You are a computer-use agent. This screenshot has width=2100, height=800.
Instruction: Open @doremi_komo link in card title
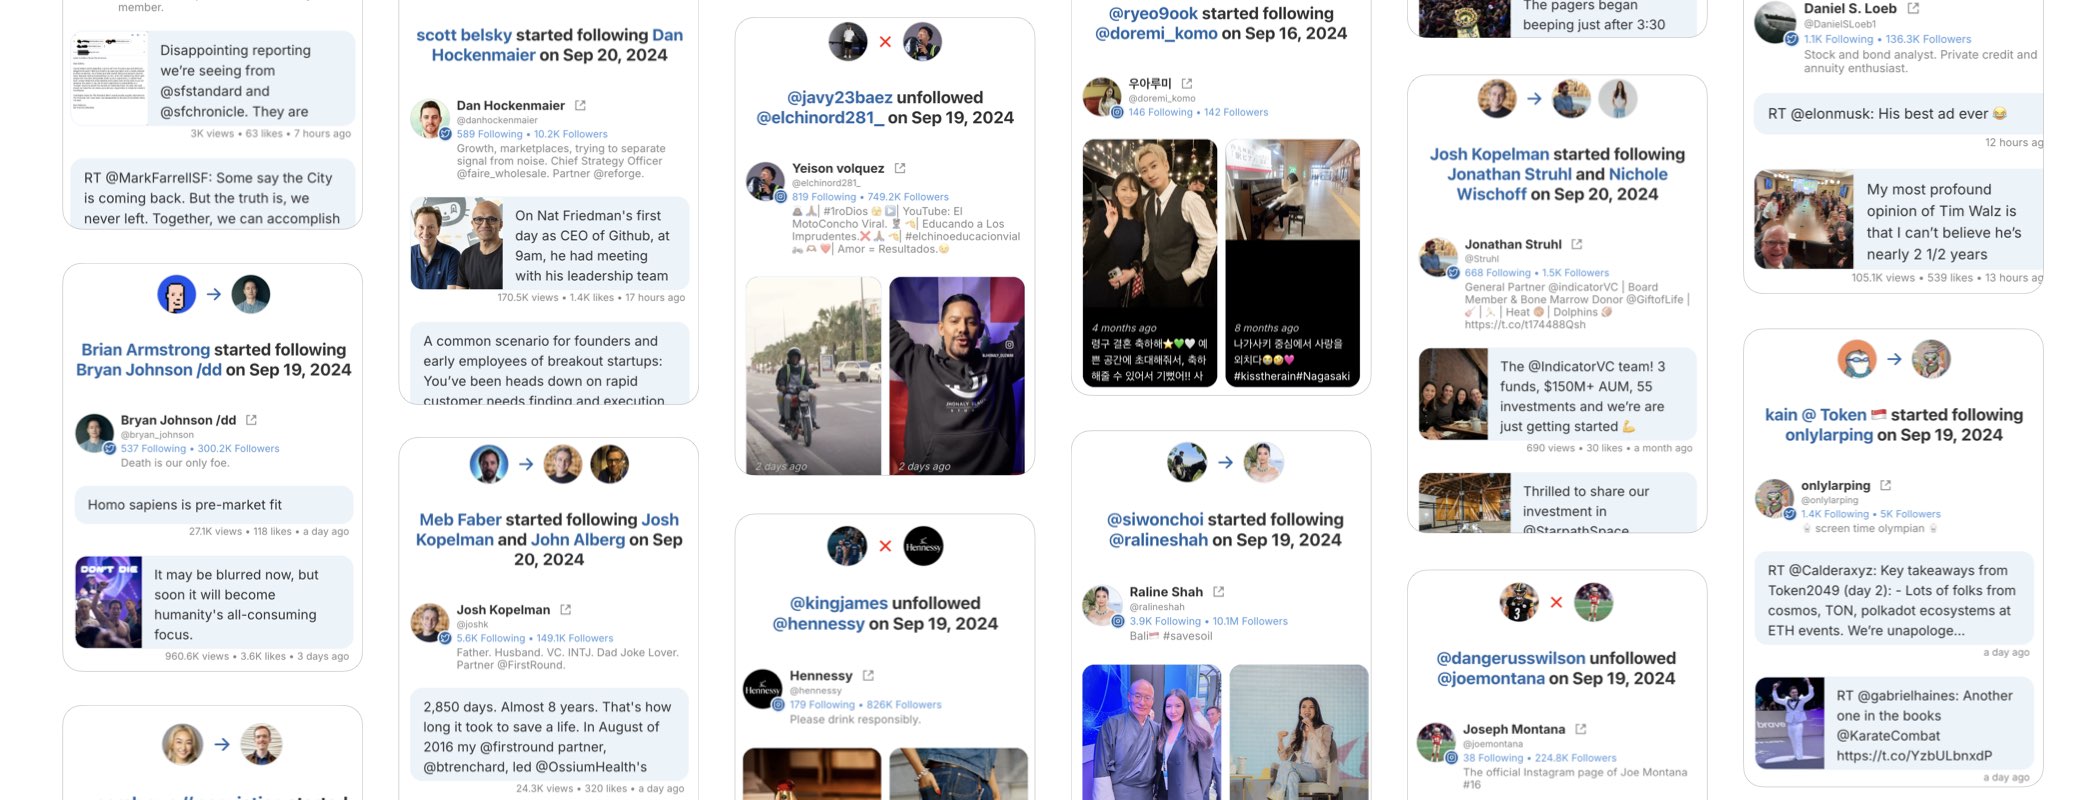[x=1156, y=34]
